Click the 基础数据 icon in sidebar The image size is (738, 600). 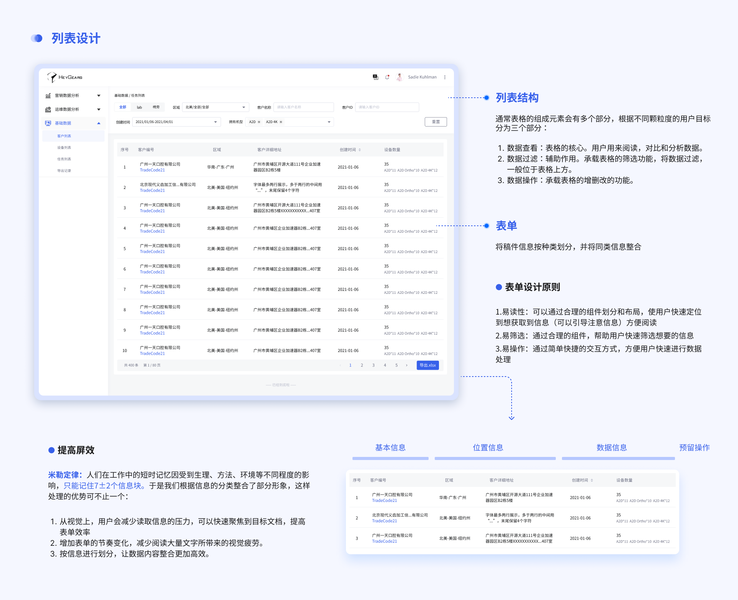point(48,123)
